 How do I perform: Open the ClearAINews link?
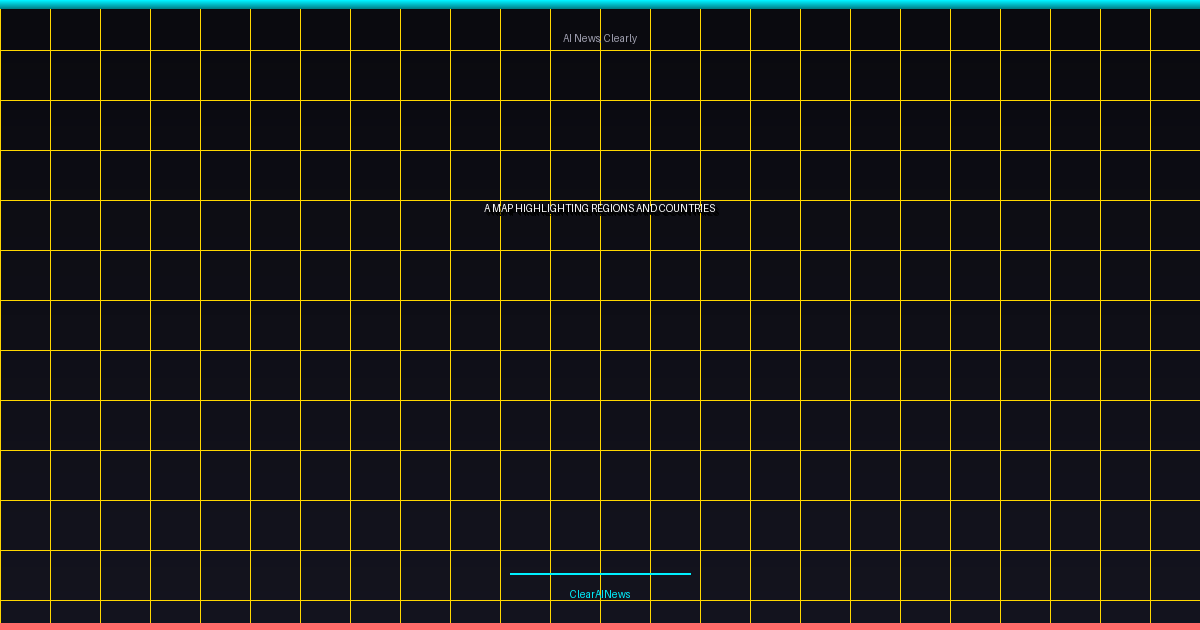pos(600,593)
